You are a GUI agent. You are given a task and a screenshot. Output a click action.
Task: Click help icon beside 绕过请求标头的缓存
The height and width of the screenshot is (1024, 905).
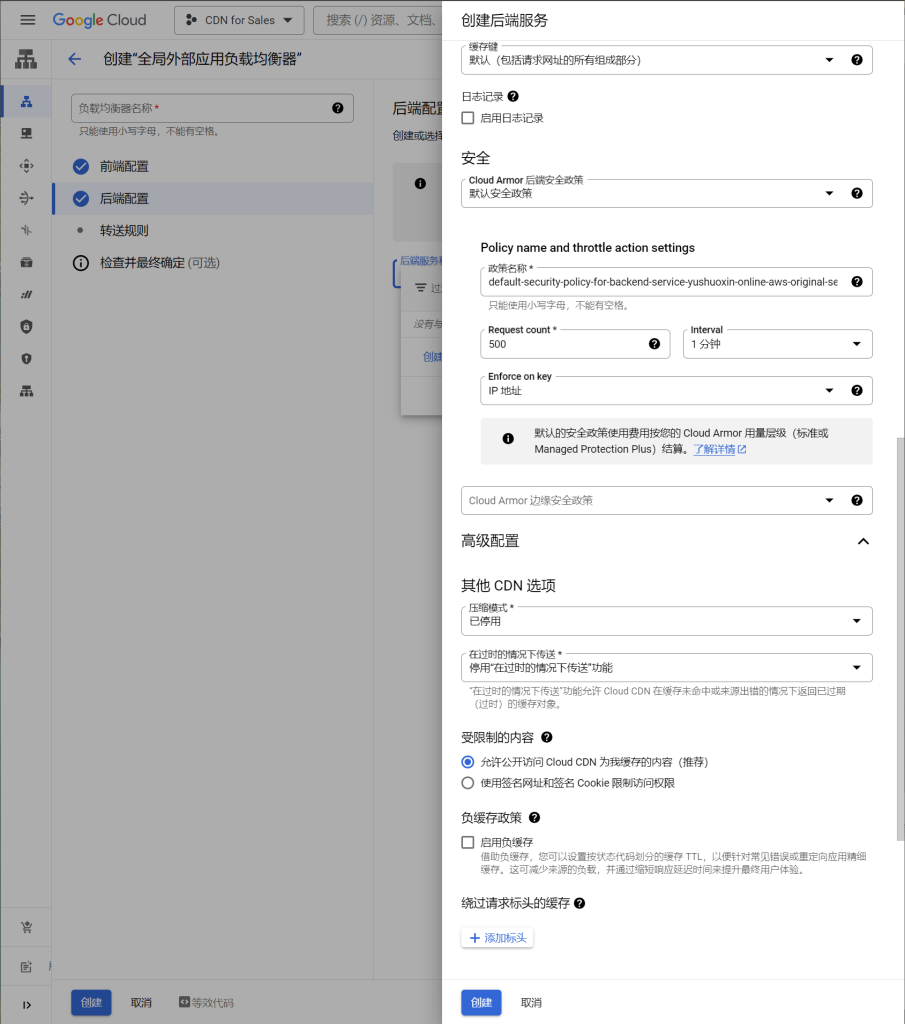[579, 903]
